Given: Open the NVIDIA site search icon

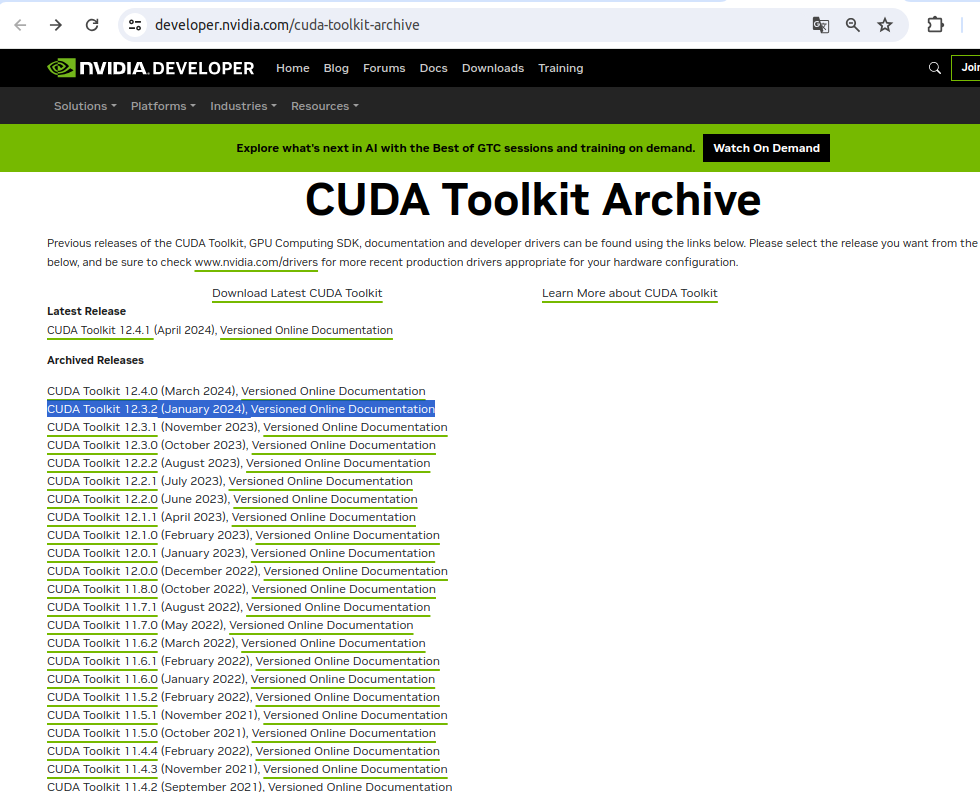Looking at the screenshot, I should (x=934, y=68).
